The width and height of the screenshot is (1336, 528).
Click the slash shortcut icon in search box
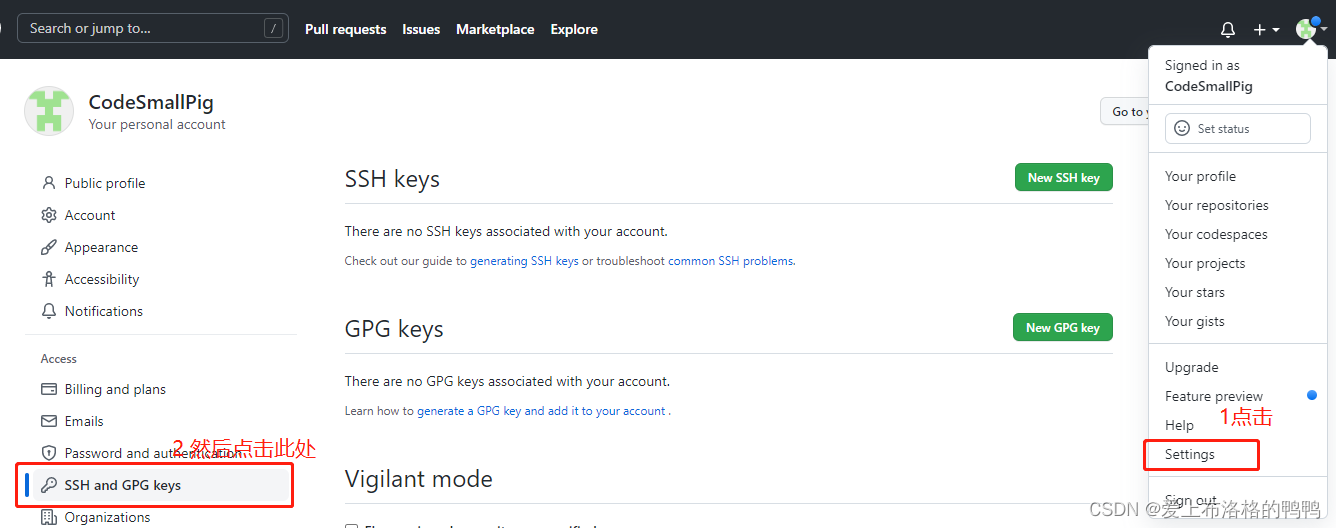[x=273, y=28]
